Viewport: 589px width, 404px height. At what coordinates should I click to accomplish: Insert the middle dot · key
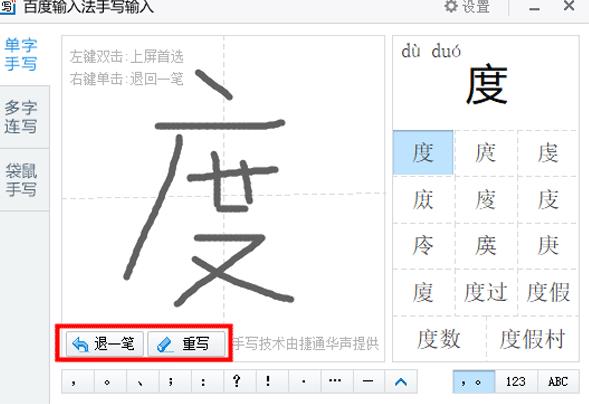[x=304, y=381]
